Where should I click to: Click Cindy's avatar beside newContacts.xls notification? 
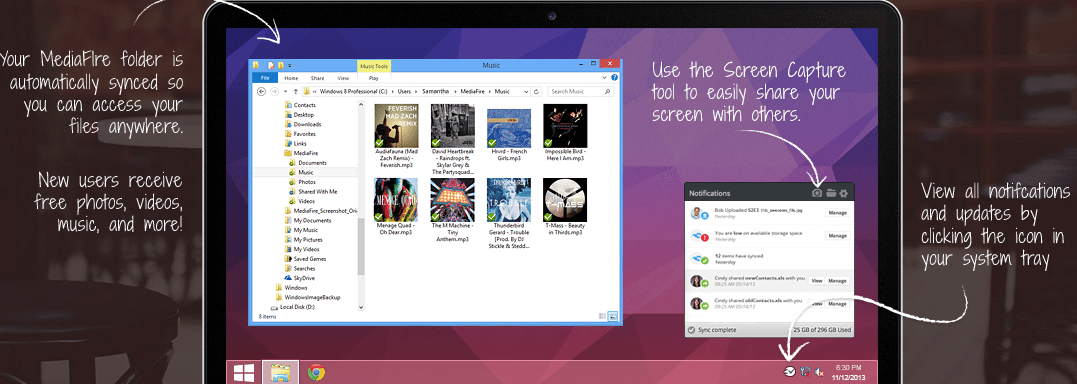pyautogui.click(x=697, y=281)
